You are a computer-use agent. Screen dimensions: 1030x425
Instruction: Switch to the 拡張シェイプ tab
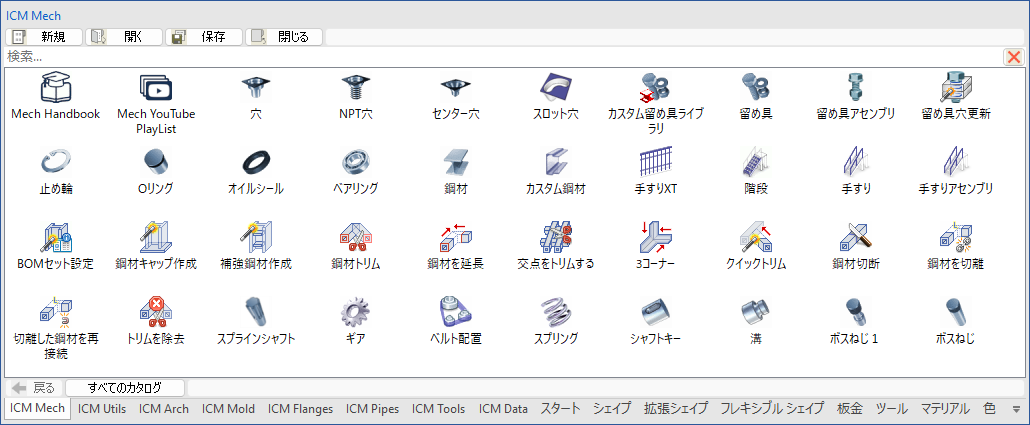click(676, 409)
